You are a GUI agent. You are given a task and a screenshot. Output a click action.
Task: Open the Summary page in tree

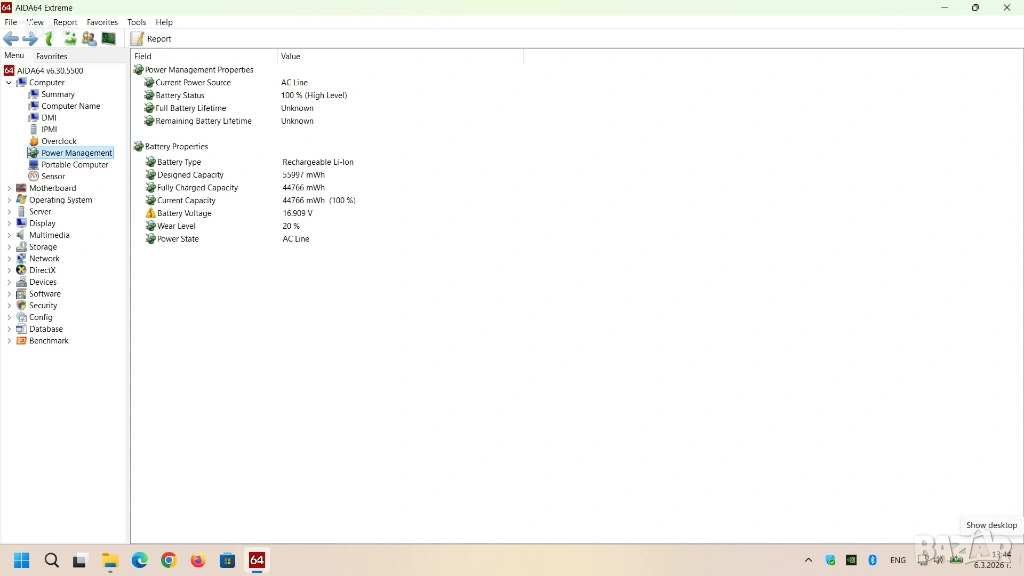point(57,94)
